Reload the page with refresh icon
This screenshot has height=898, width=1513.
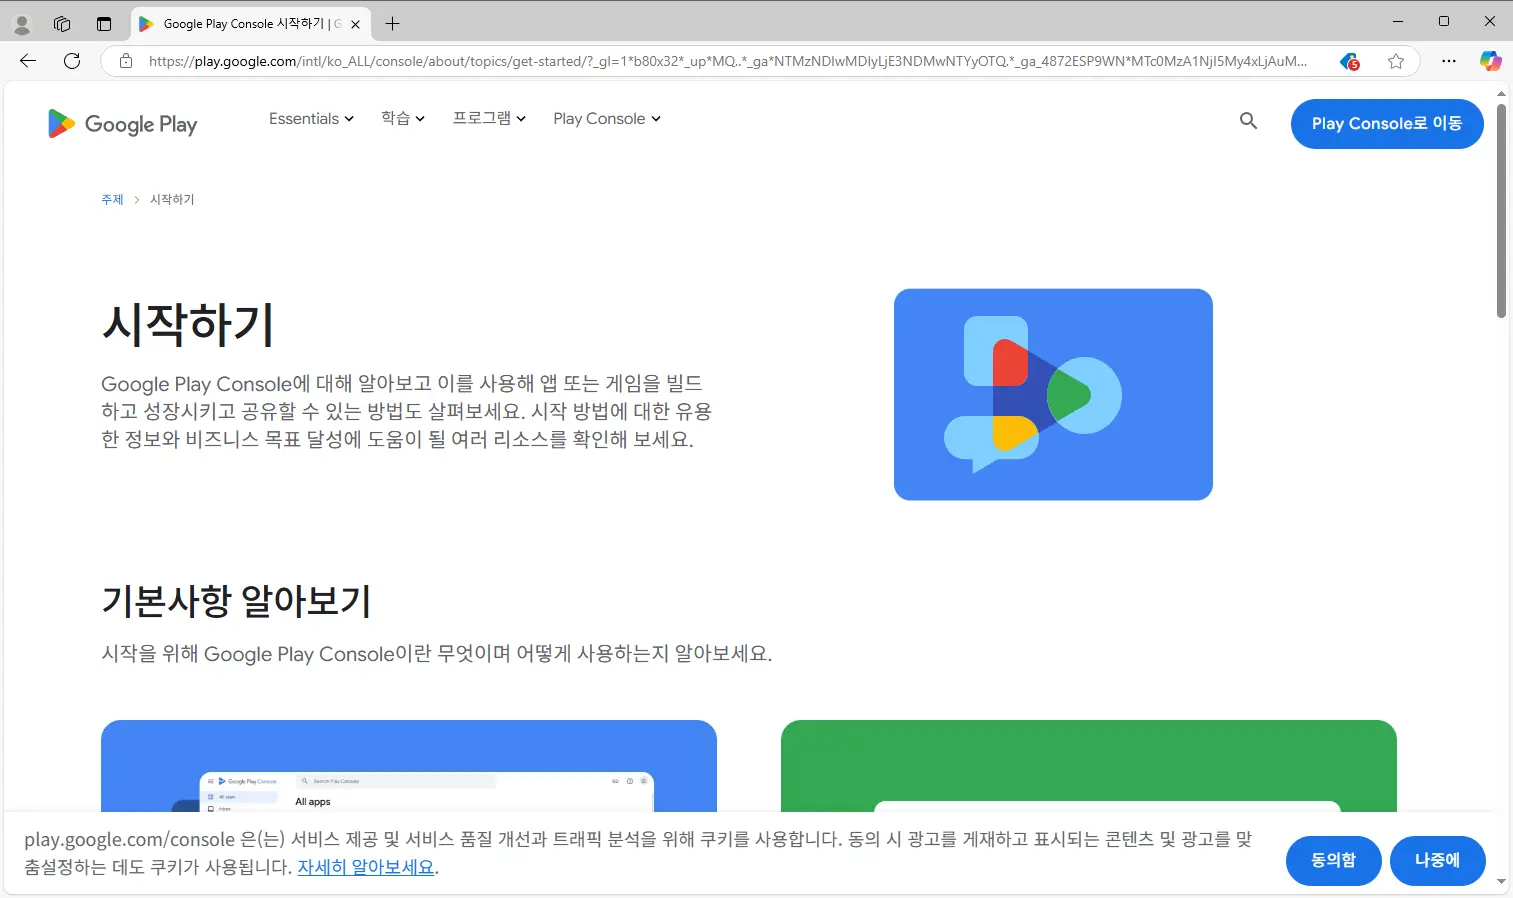click(72, 61)
